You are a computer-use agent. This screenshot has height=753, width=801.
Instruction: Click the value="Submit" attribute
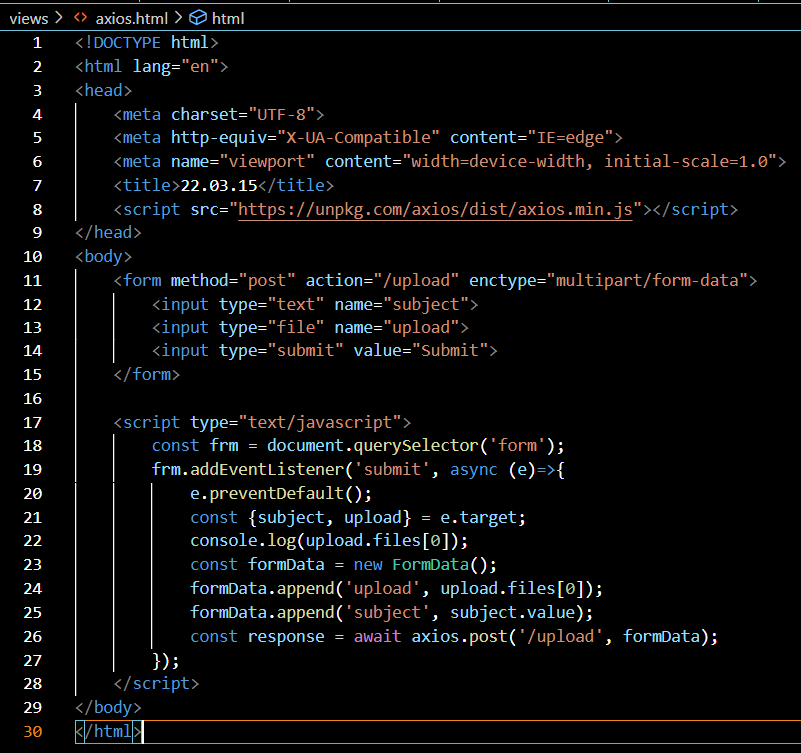pos(421,350)
